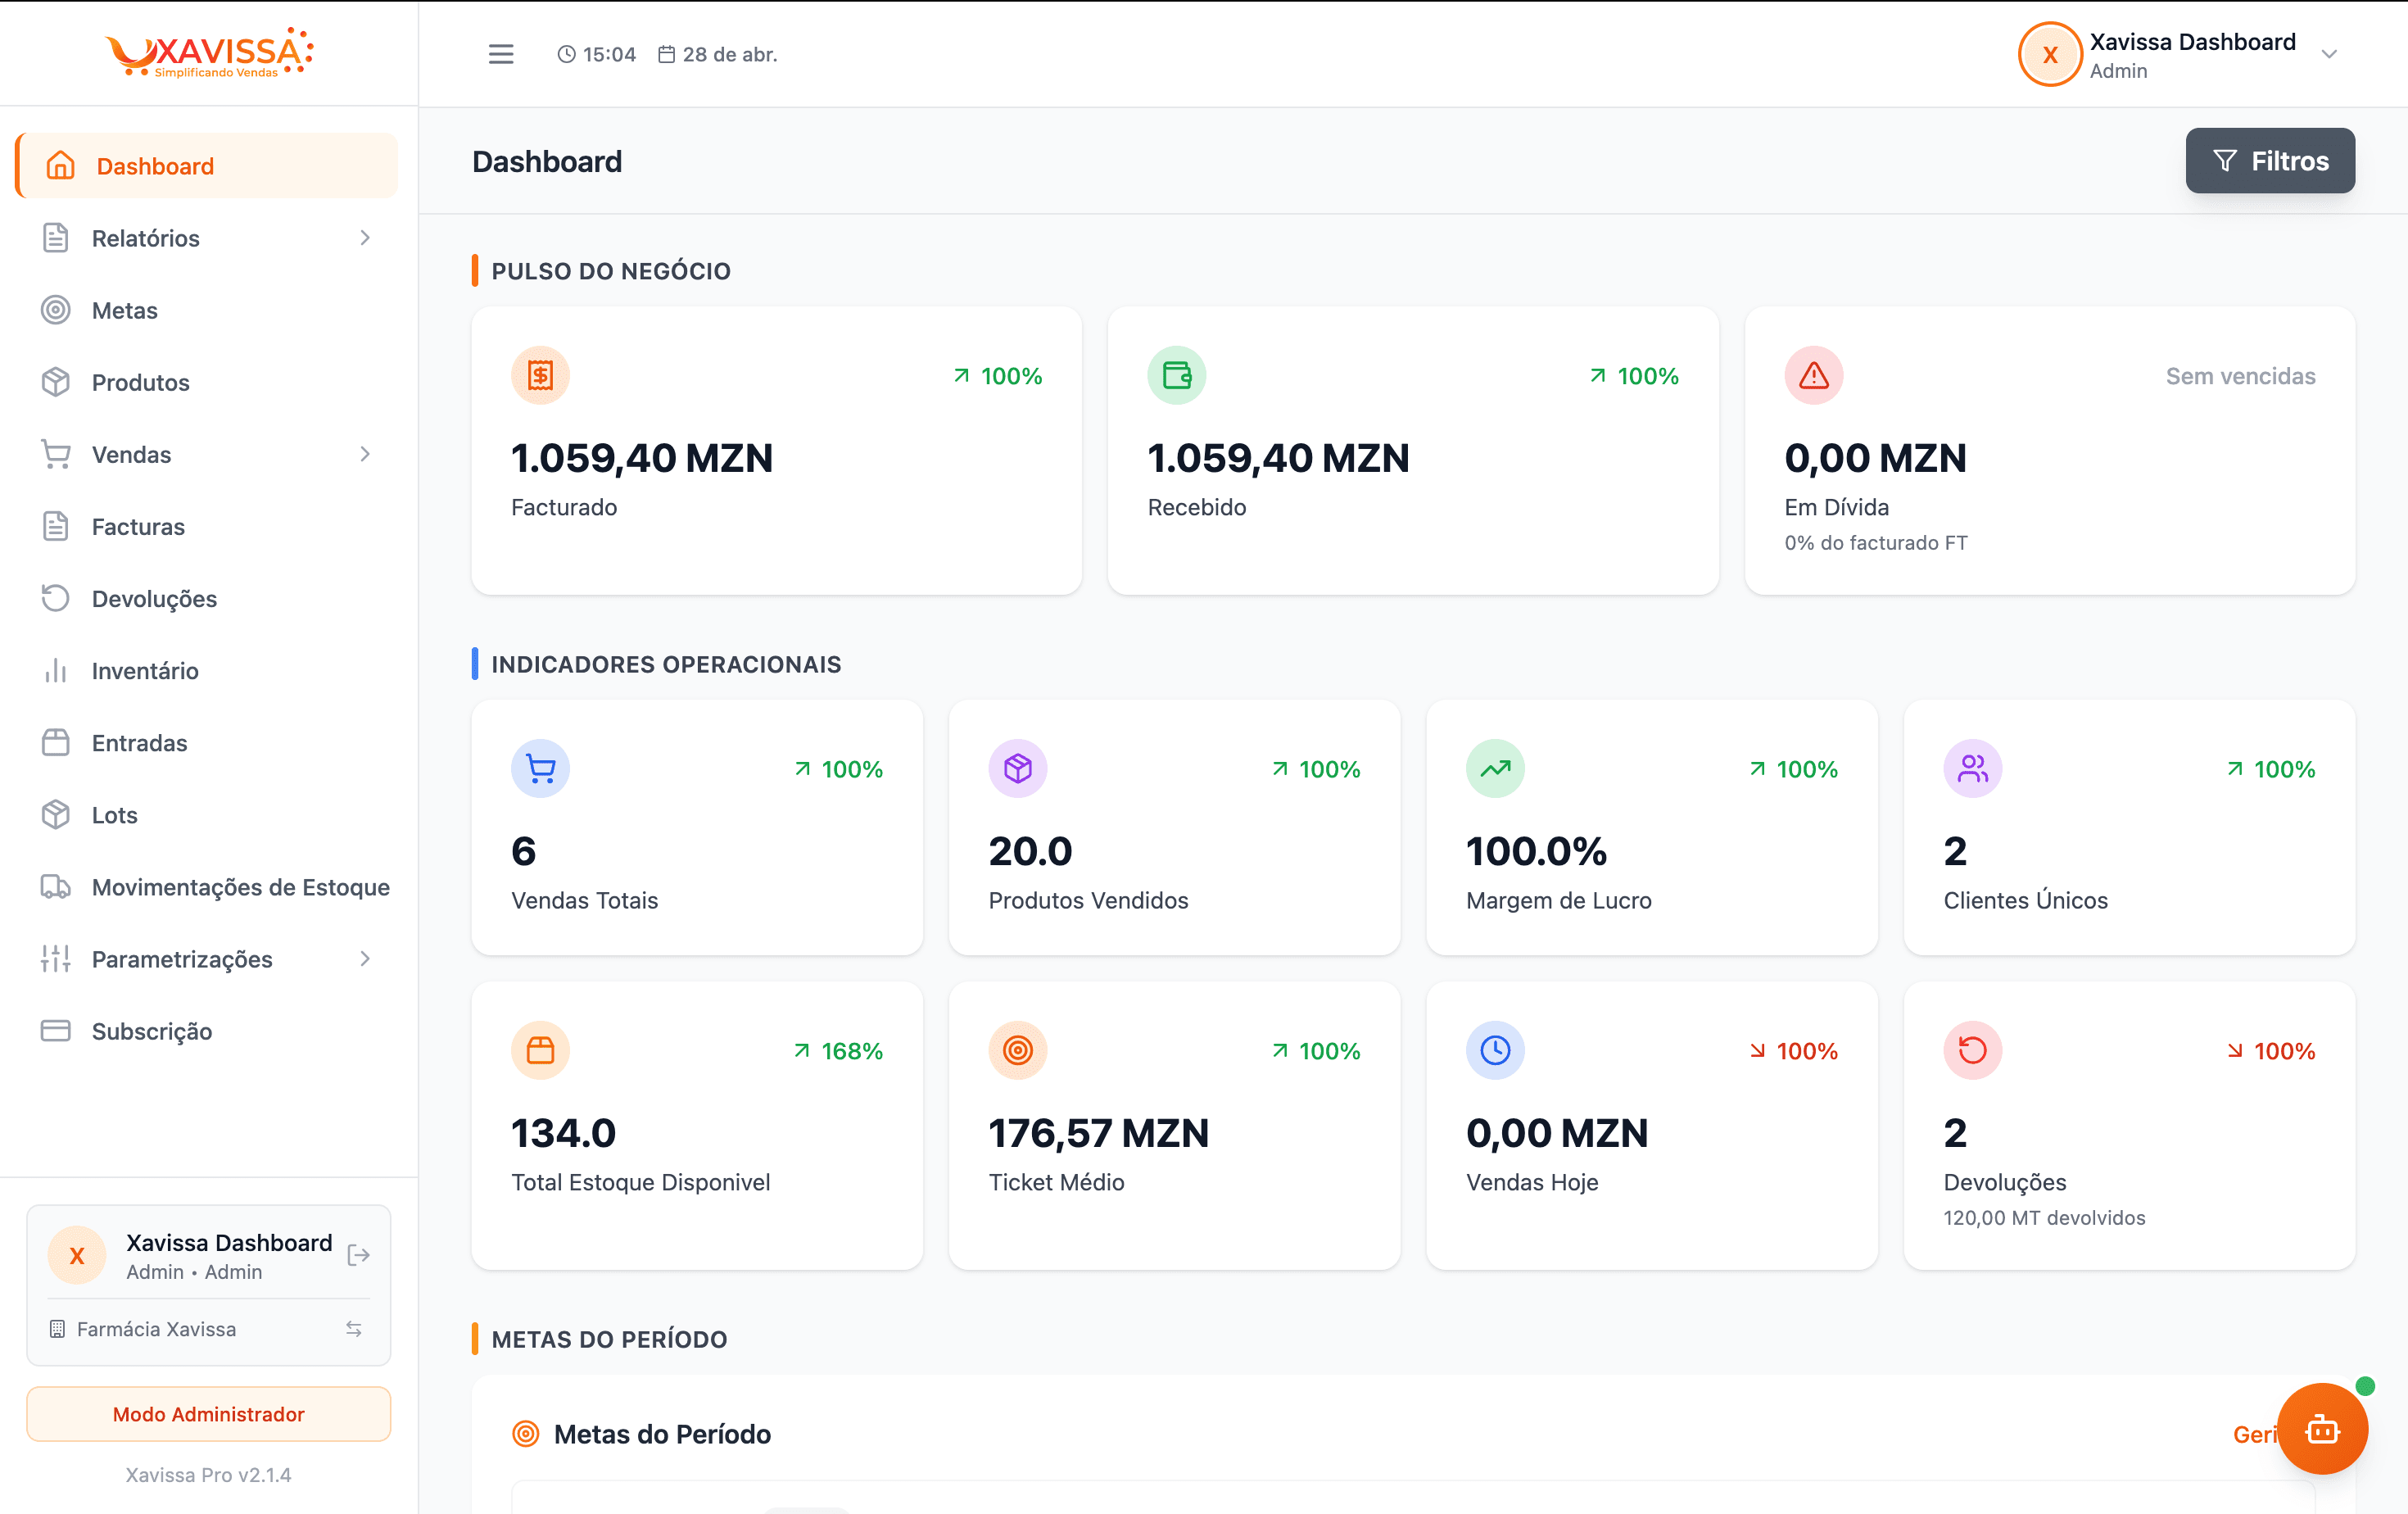
Task: Click Xavissa Pro v2.1.4 version text
Action: (208, 1475)
